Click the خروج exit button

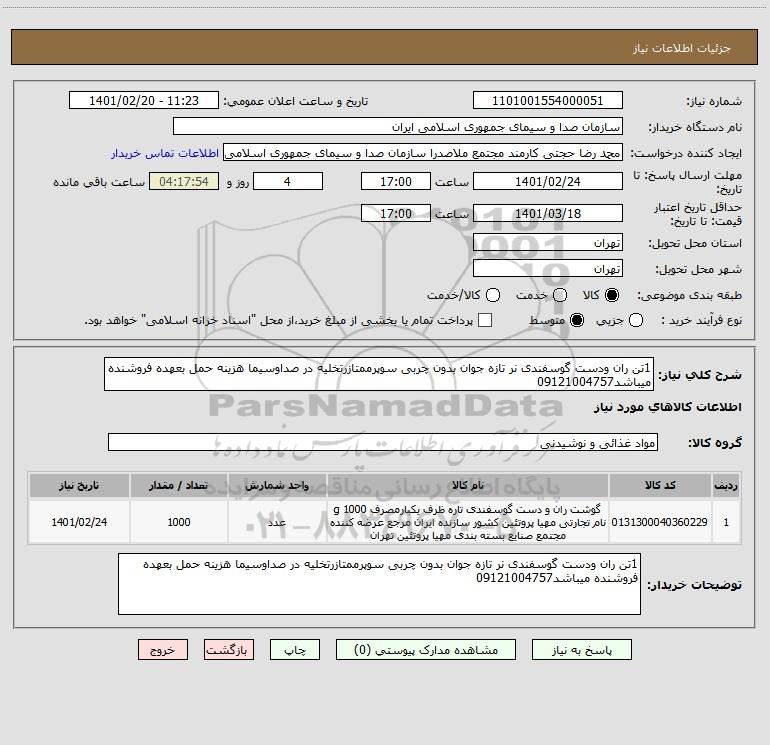[163, 650]
